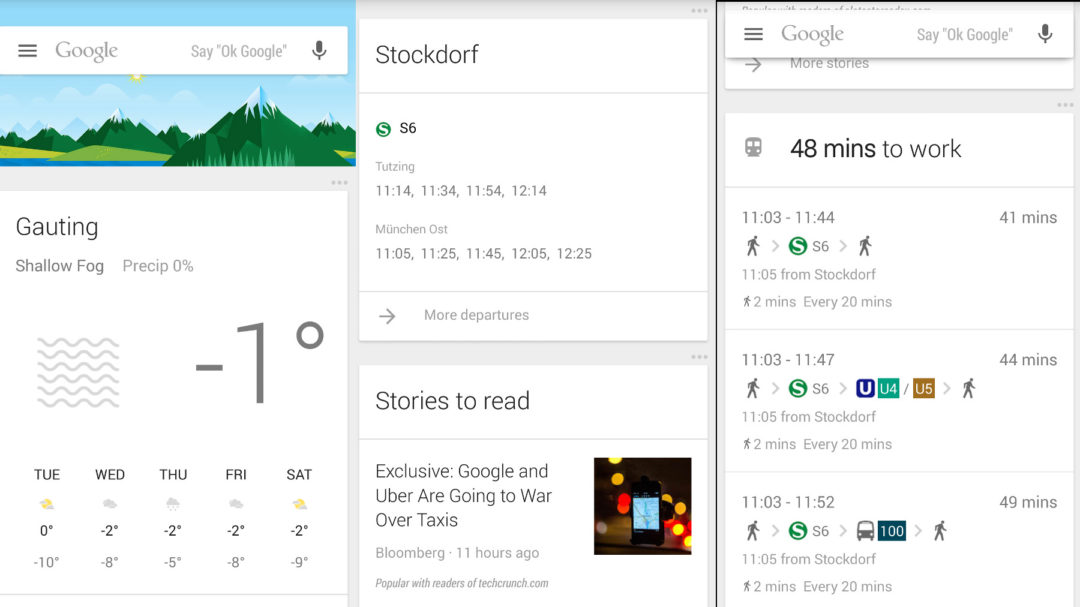1080x607 pixels.
Task: Tap the 48 mins to work heading
Action: tap(875, 148)
